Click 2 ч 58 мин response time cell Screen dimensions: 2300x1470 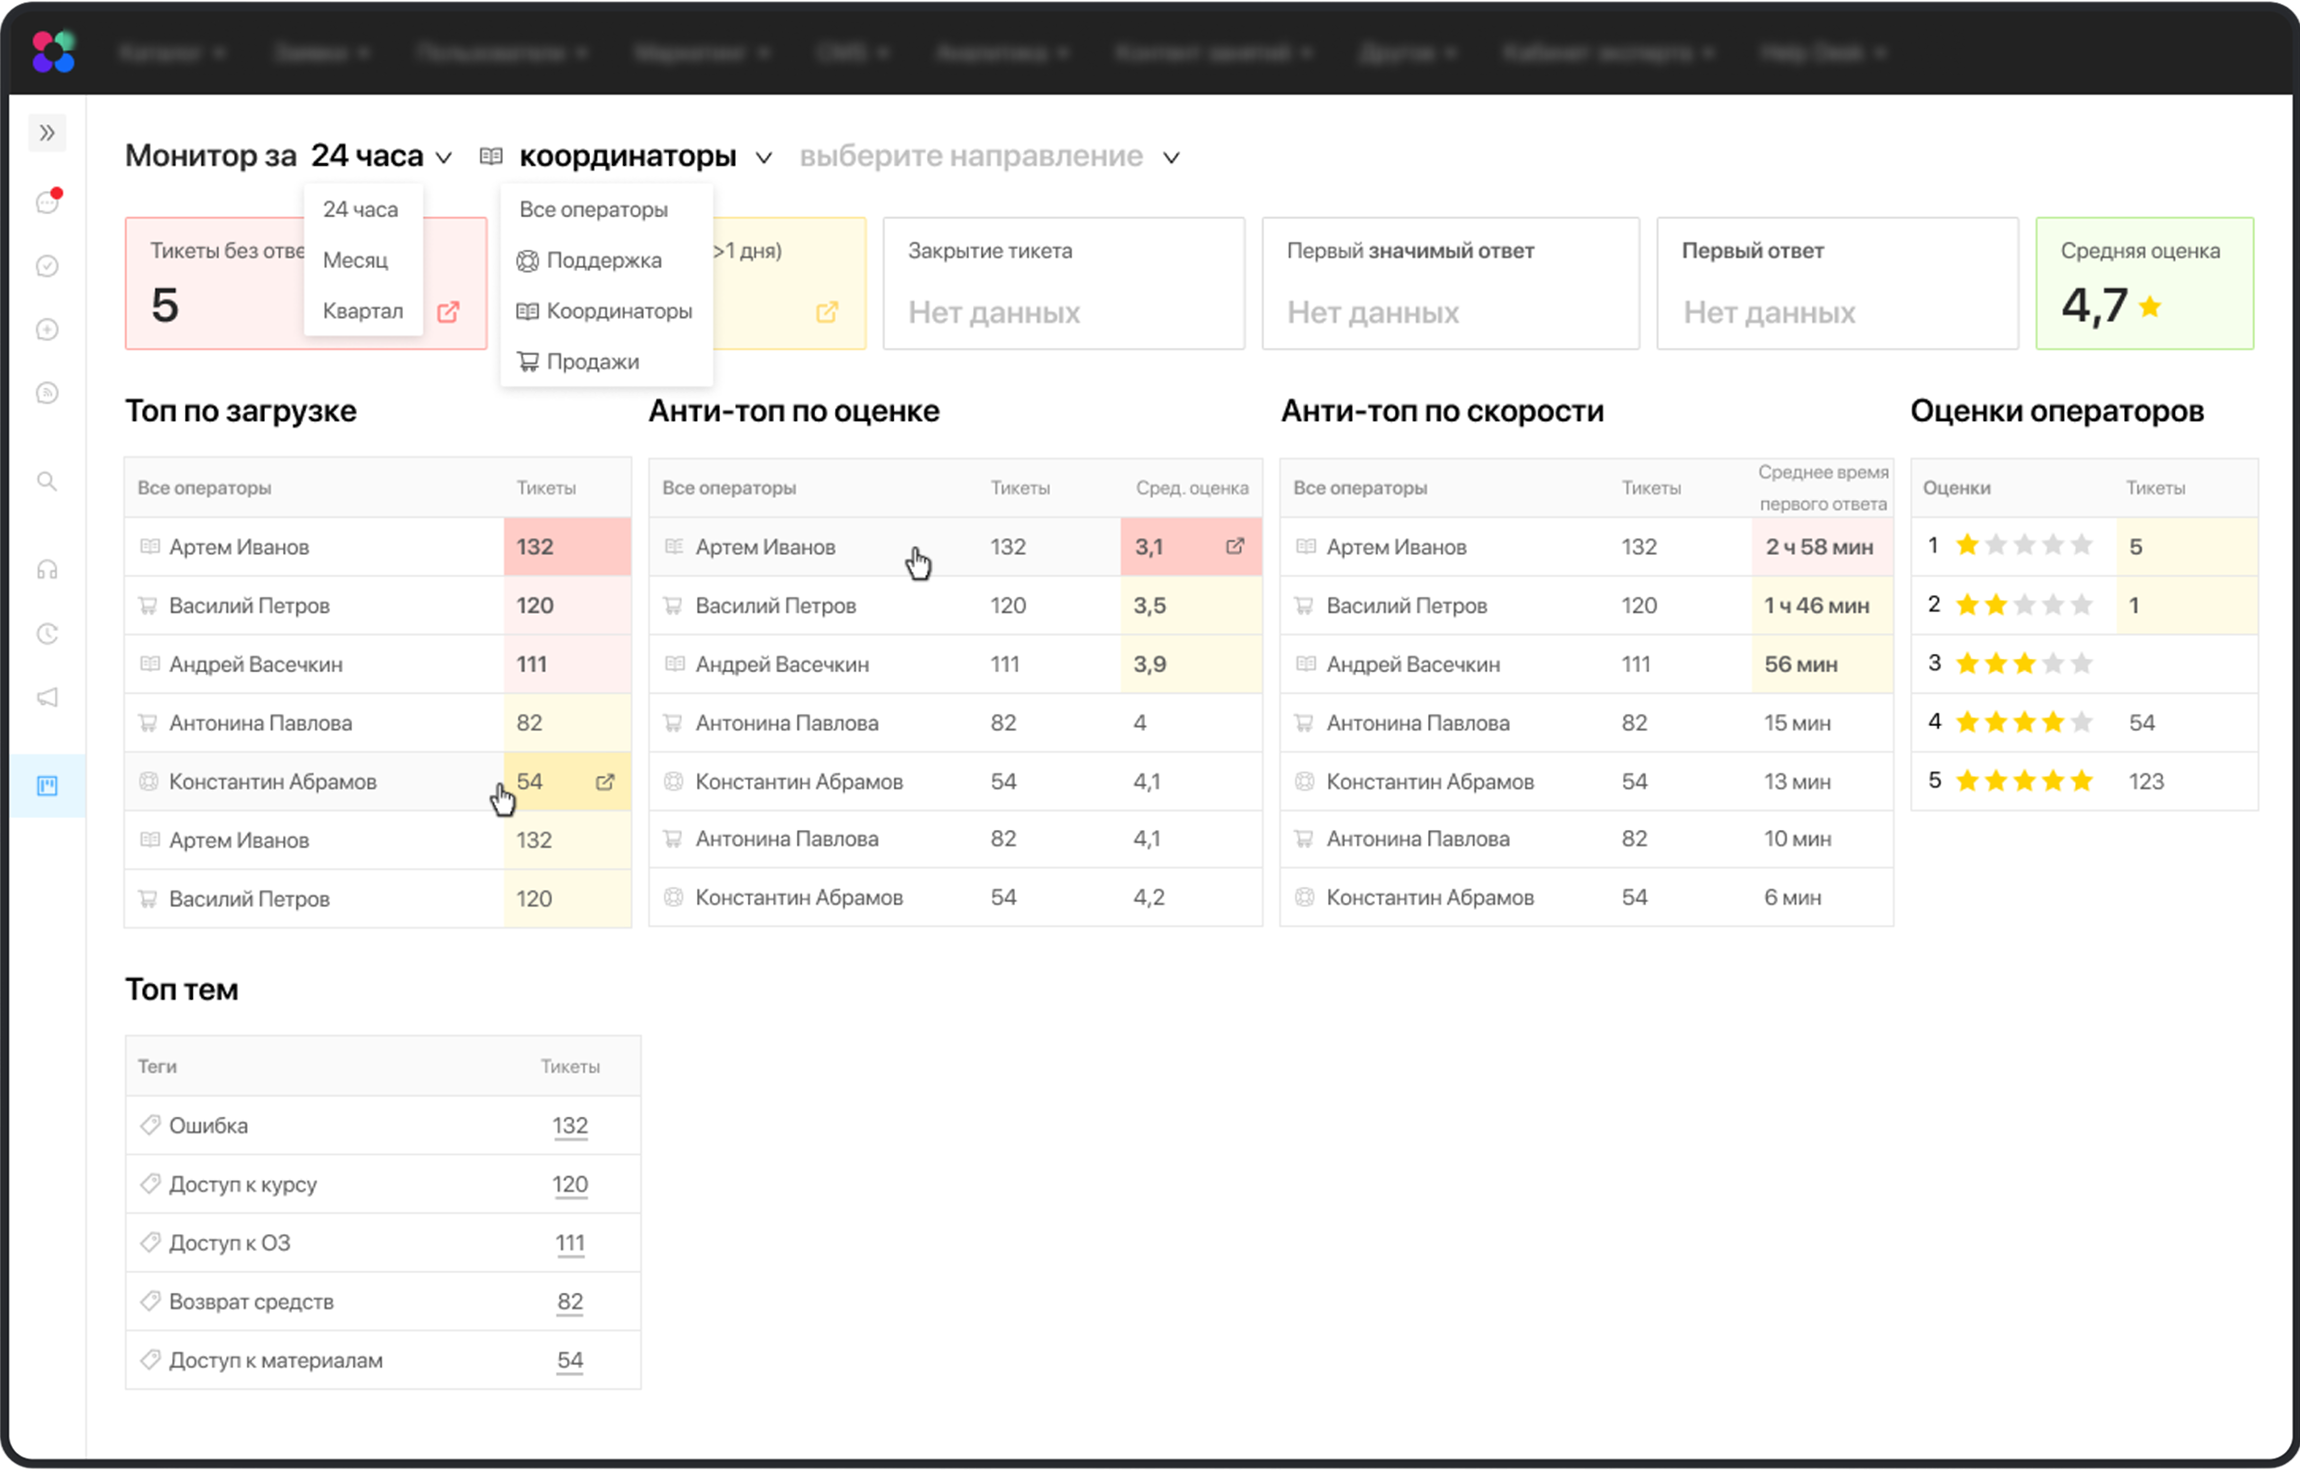tap(1821, 547)
